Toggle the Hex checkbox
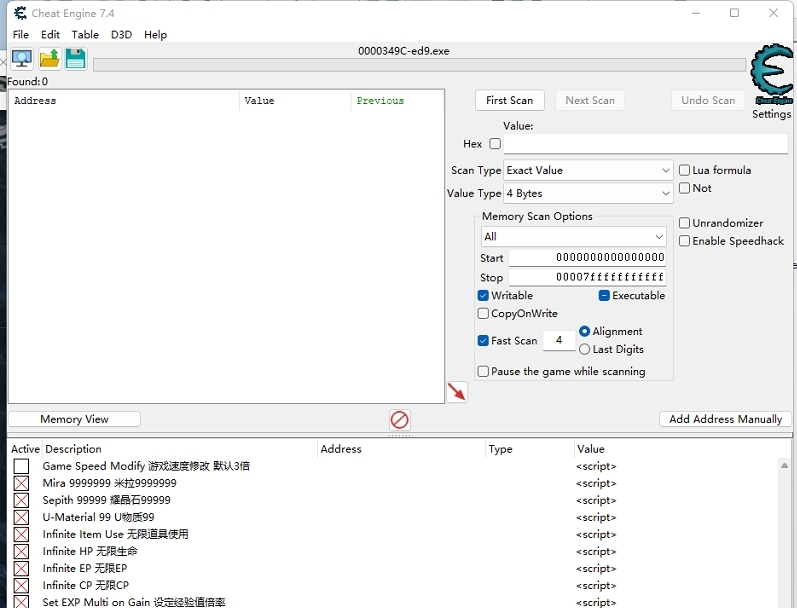 click(495, 144)
